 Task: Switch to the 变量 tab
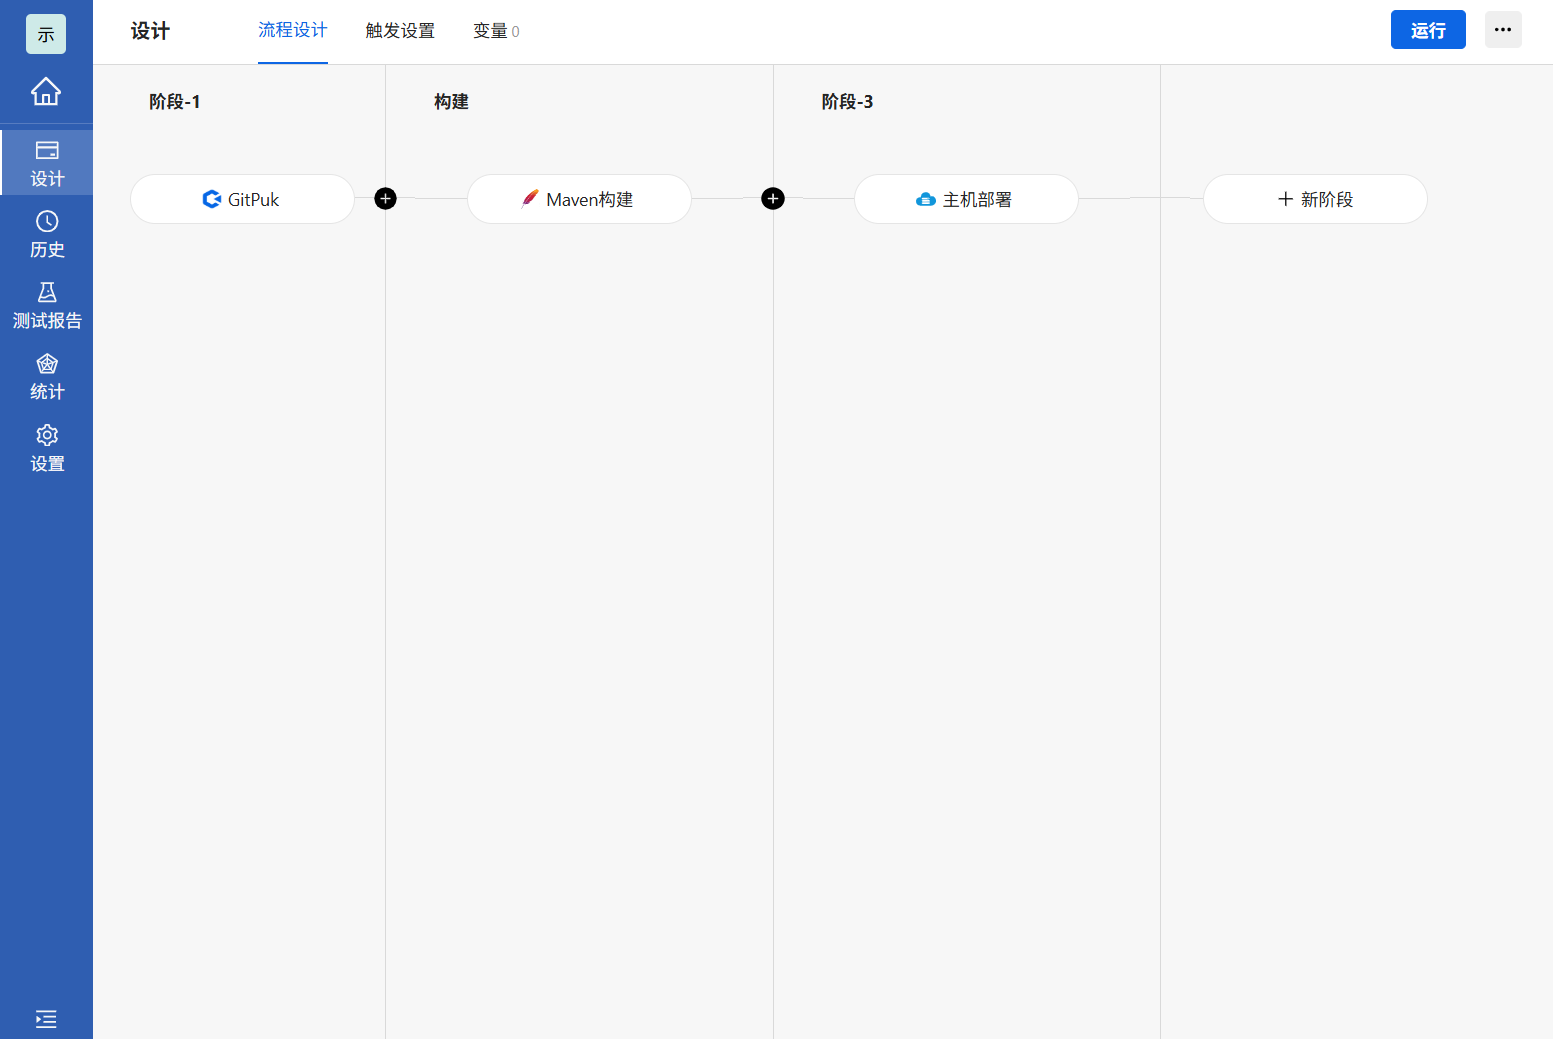pos(496,31)
